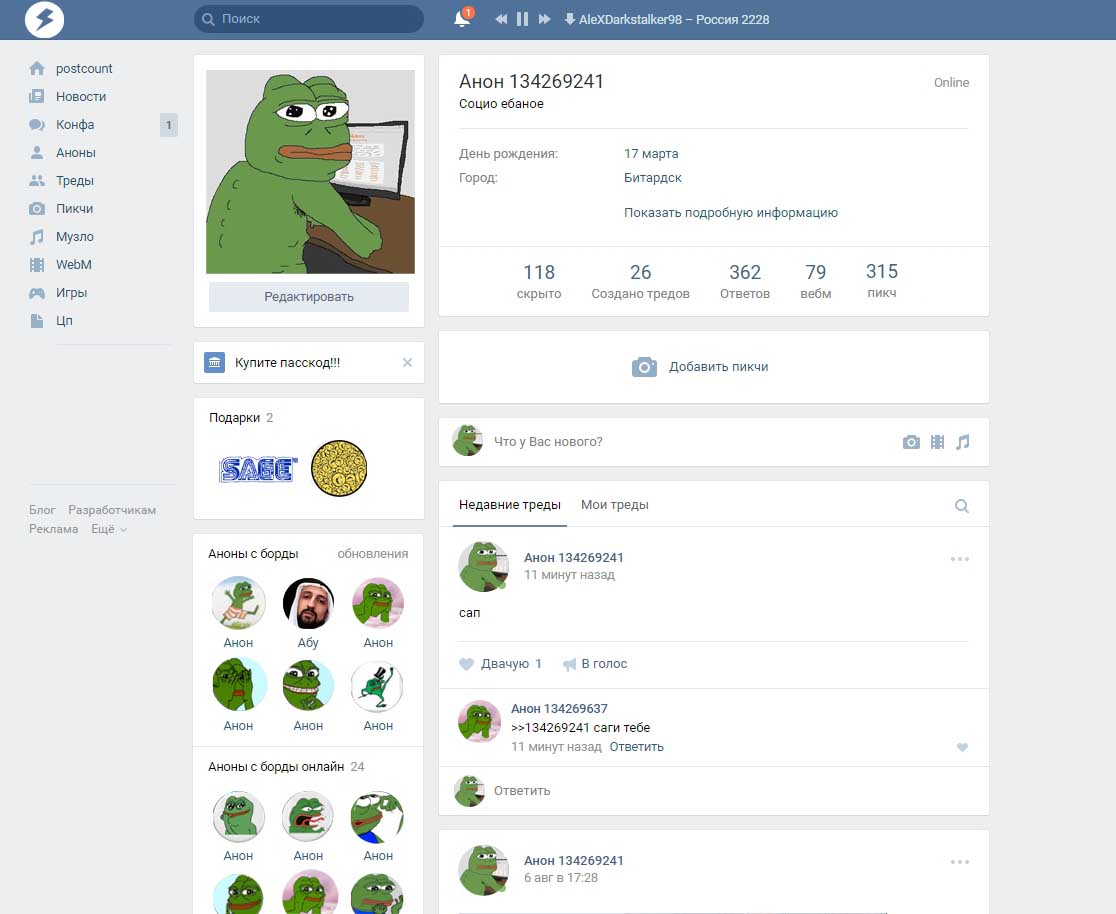The image size is (1116, 914).
Task: Open three-dots menu of the сап post
Action: tap(959, 559)
